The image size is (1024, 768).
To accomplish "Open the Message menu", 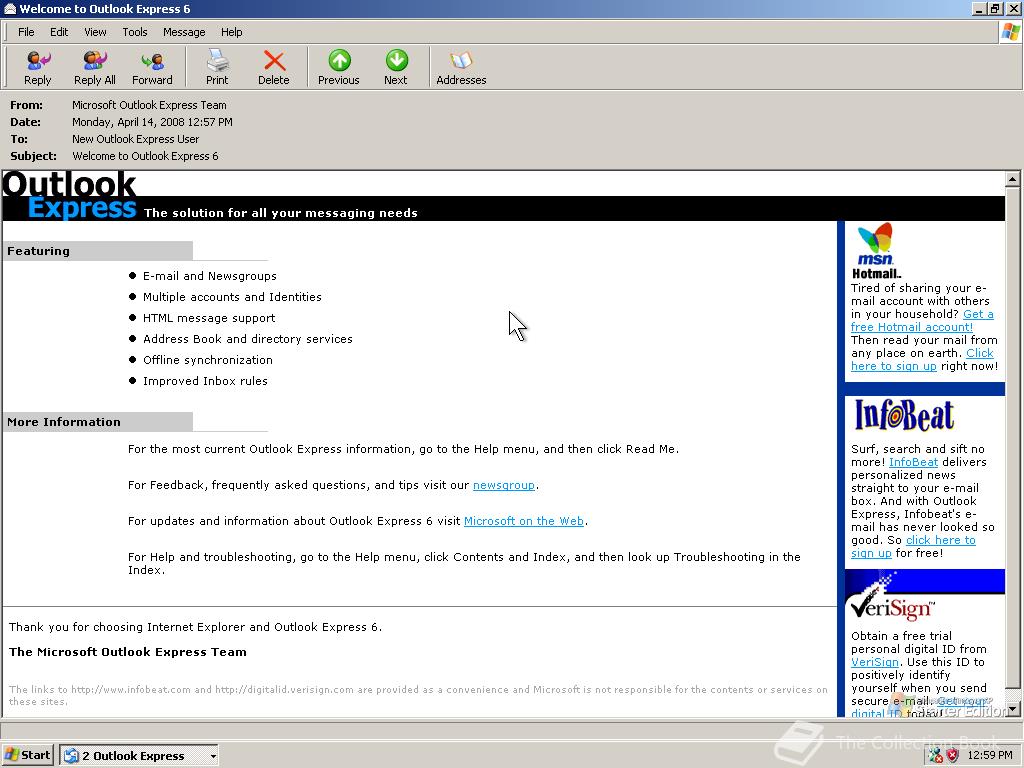I will click(184, 32).
